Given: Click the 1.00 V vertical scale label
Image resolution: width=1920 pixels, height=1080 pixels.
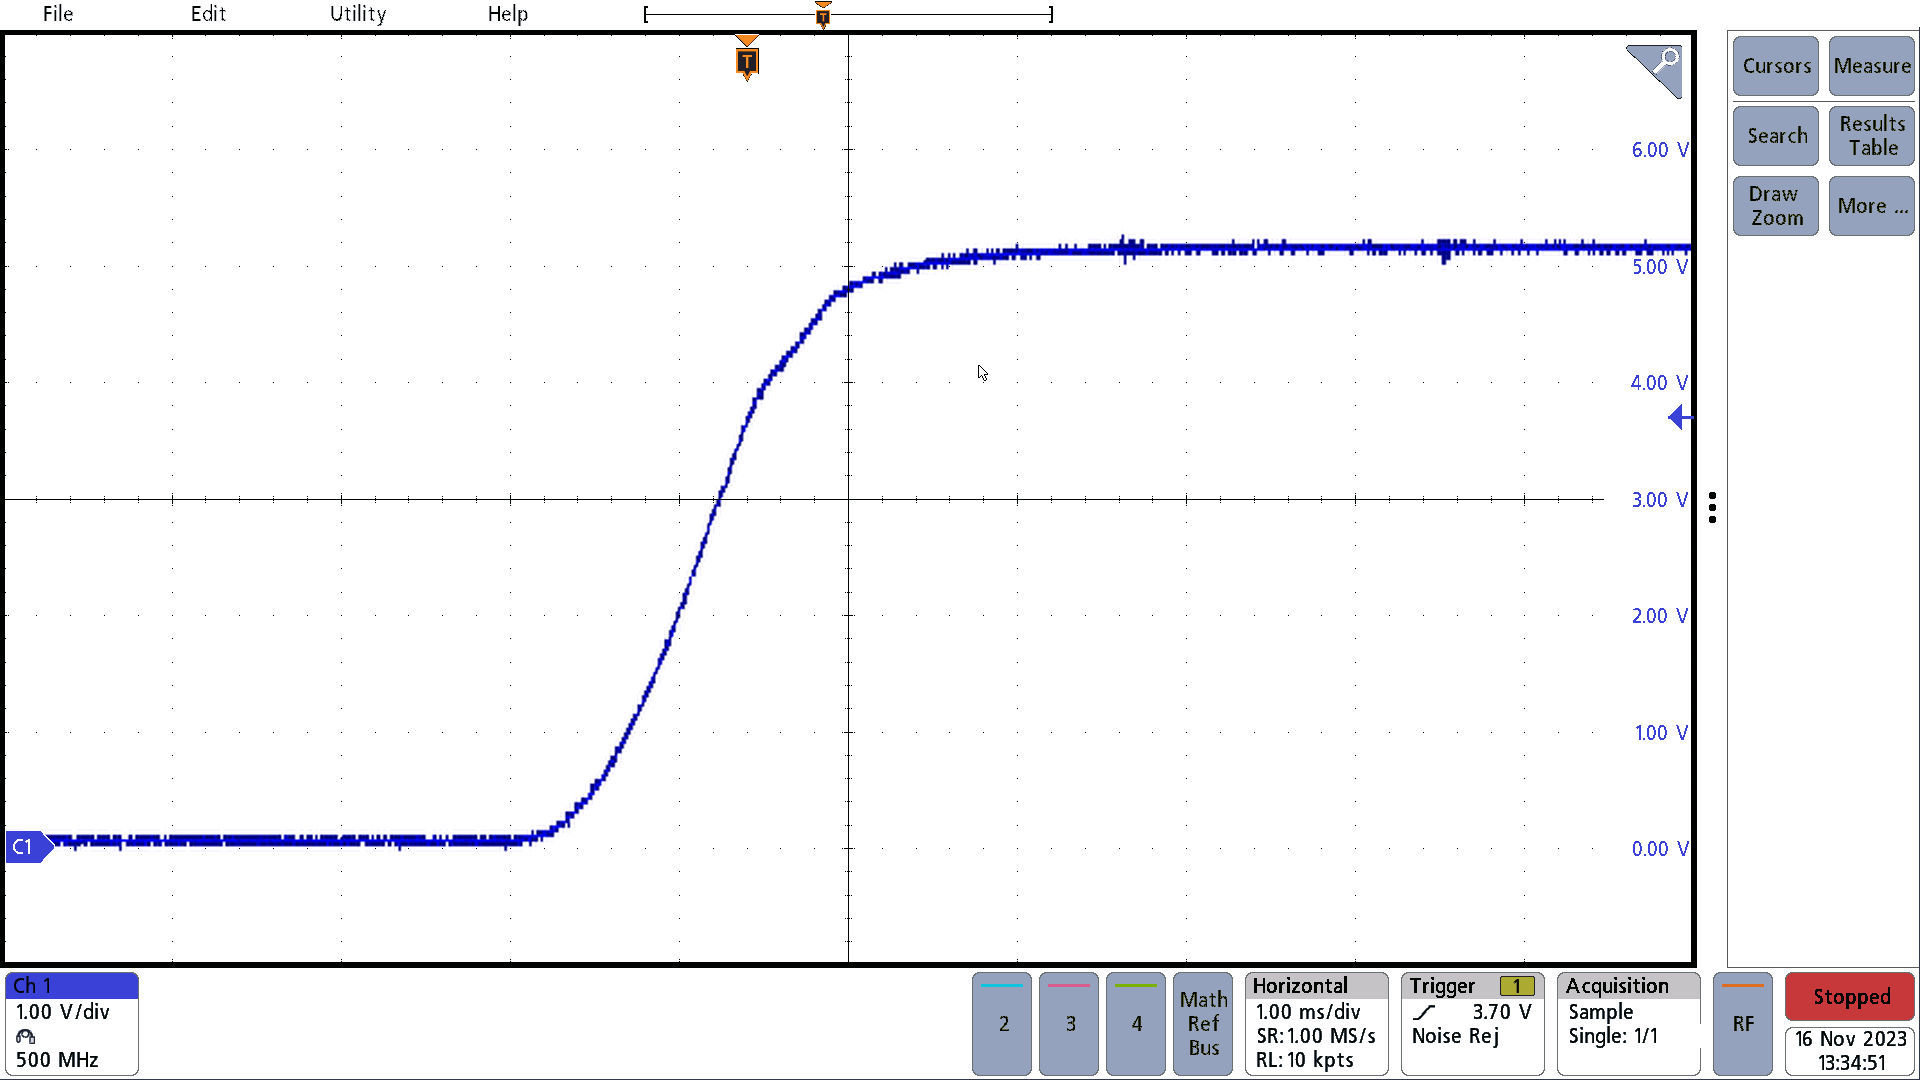Looking at the screenshot, I should pos(1659,733).
